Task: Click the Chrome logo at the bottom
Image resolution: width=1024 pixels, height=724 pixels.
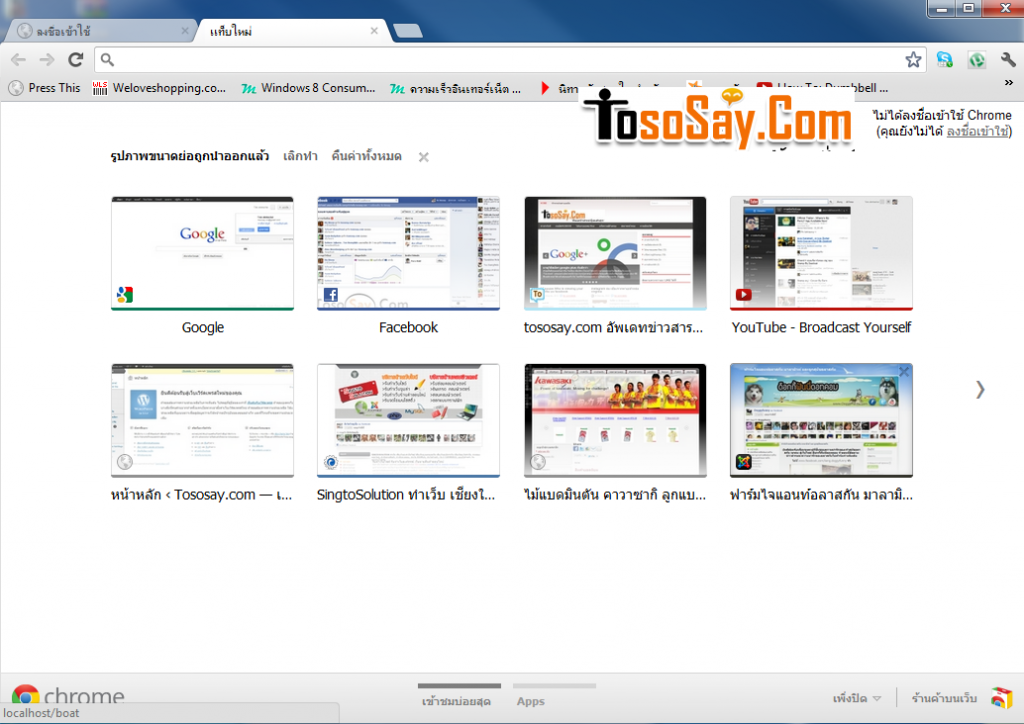Action: 68,695
